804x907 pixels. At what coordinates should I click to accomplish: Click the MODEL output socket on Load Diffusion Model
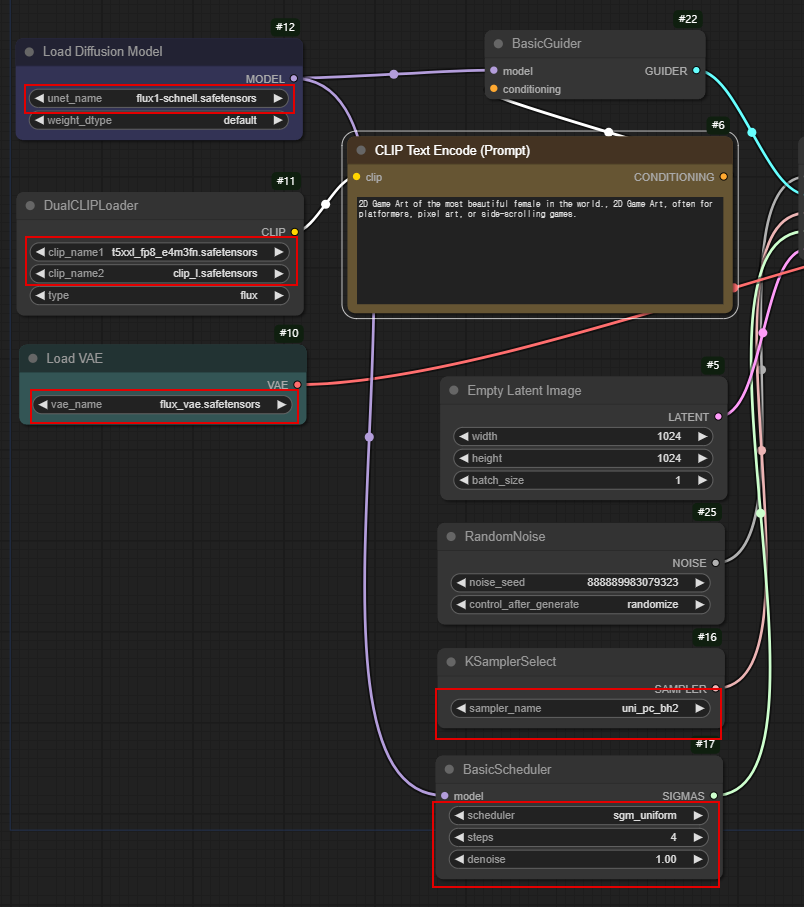click(x=294, y=79)
